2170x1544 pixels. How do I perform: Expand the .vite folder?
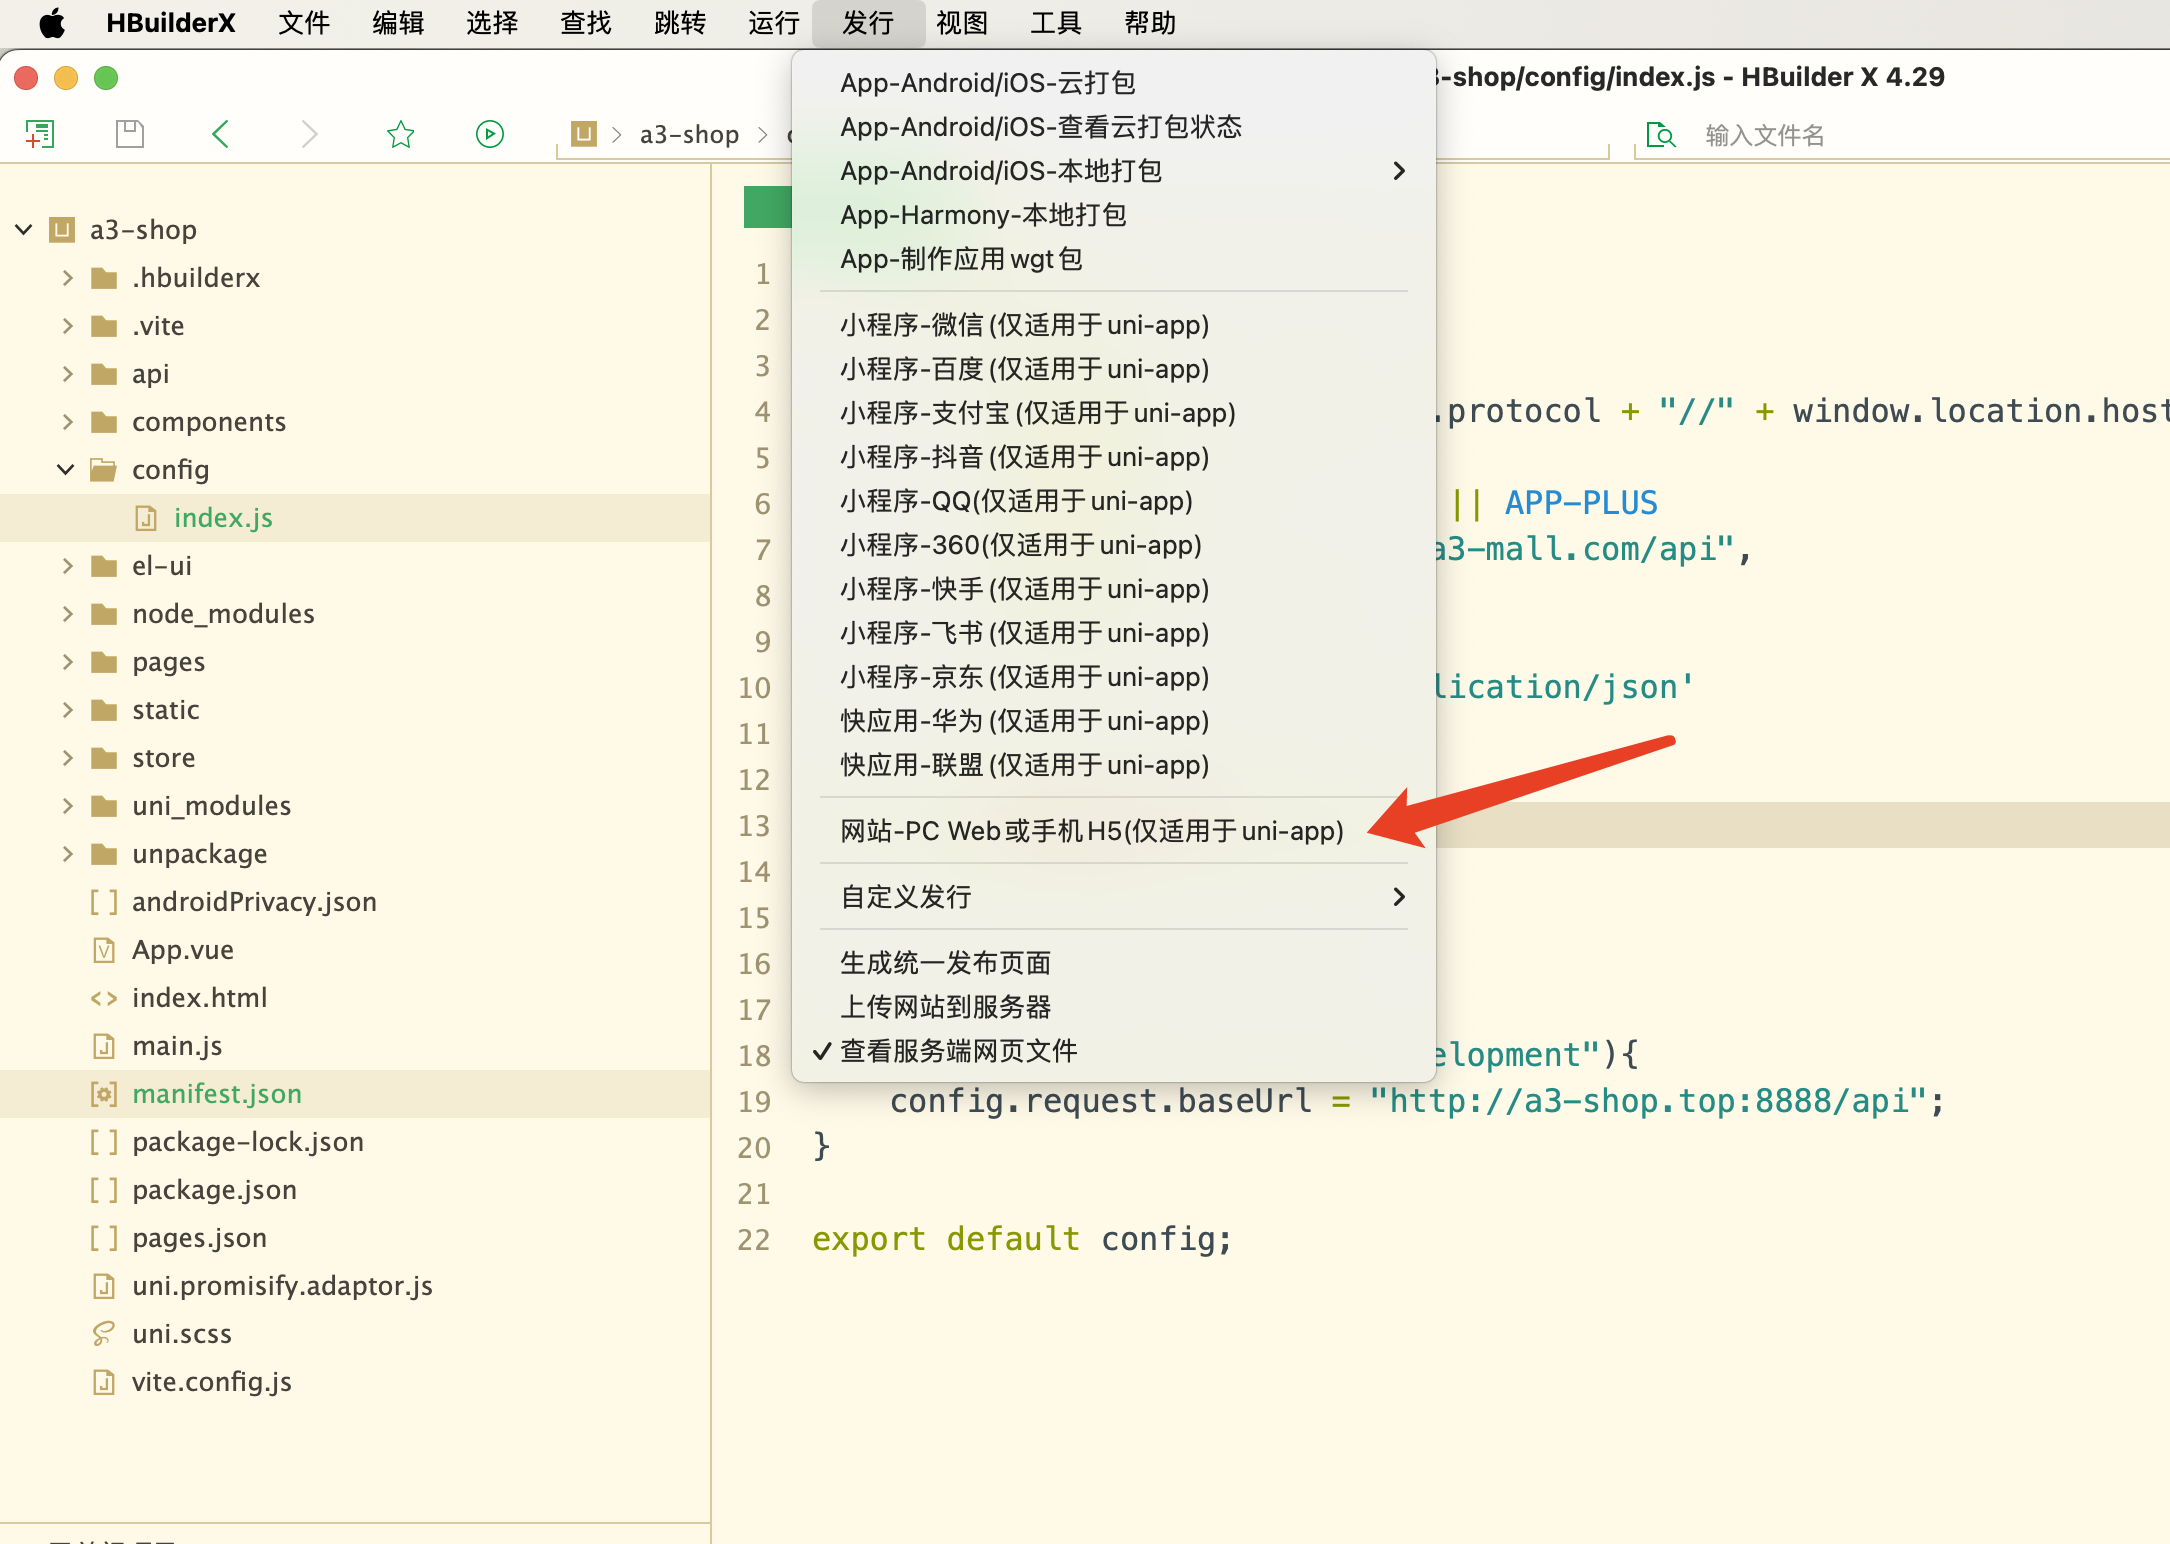[67, 326]
